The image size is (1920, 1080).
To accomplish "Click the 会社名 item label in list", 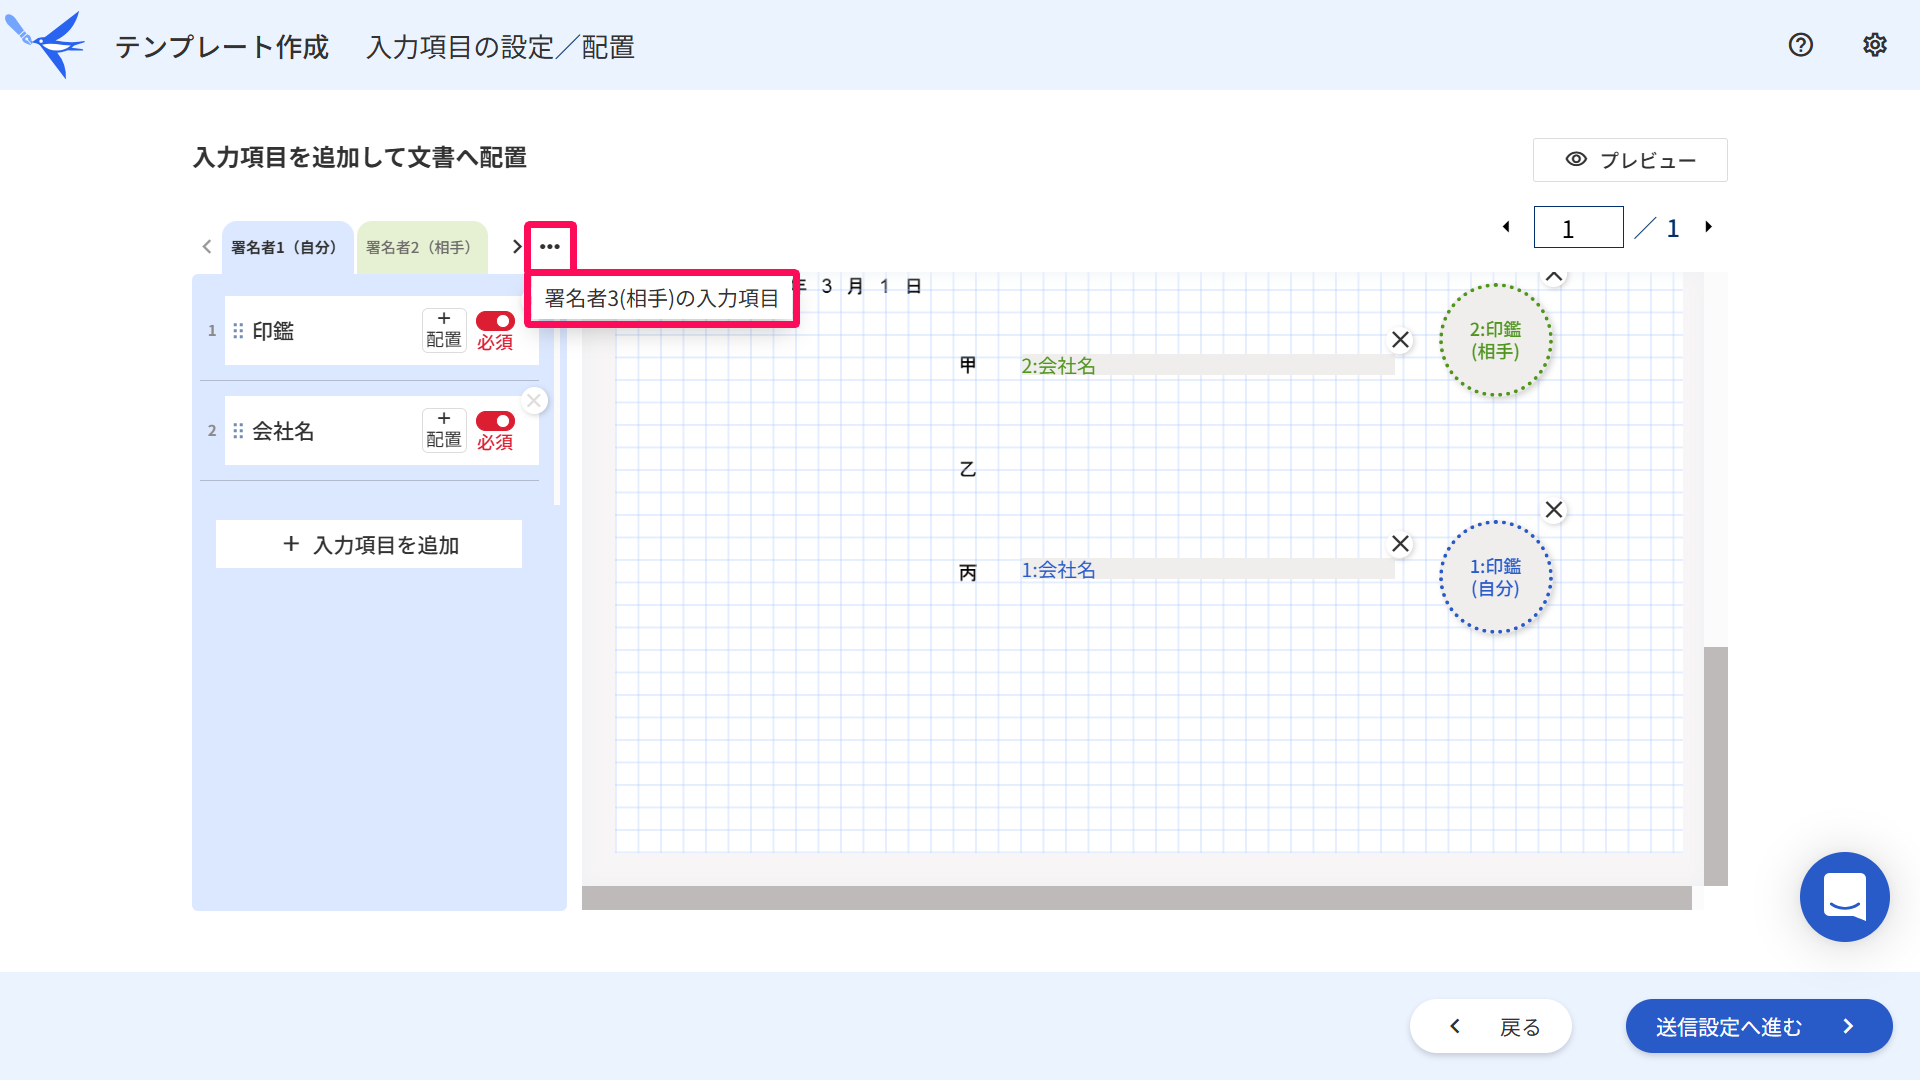I will click(x=283, y=431).
